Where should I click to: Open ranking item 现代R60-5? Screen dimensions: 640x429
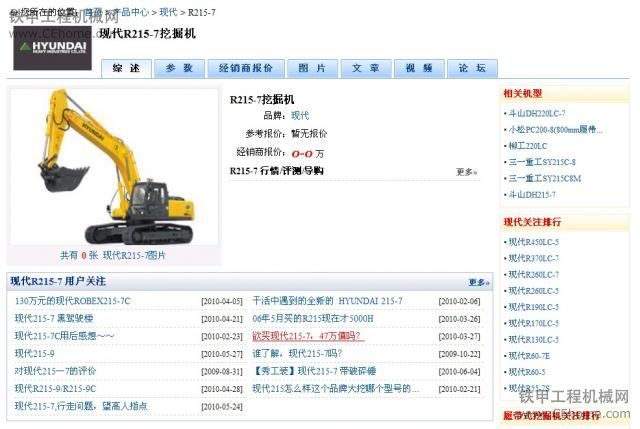coord(527,373)
